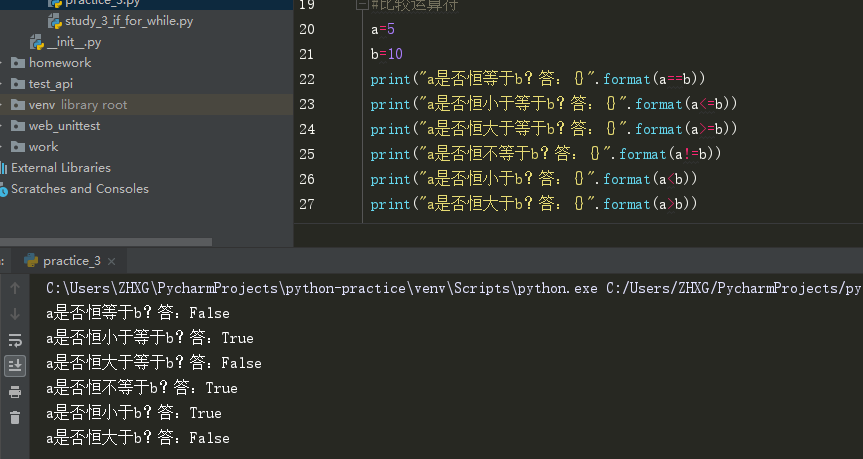Click the format(a<=b) code on line 23
863x459 pixels.
tap(686, 104)
